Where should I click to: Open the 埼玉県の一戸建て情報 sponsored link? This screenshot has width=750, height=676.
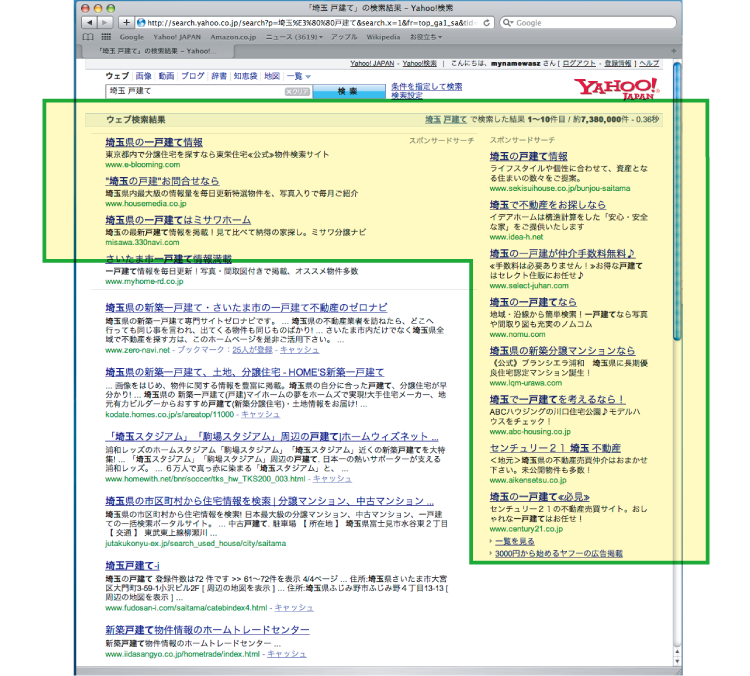[x=153, y=142]
